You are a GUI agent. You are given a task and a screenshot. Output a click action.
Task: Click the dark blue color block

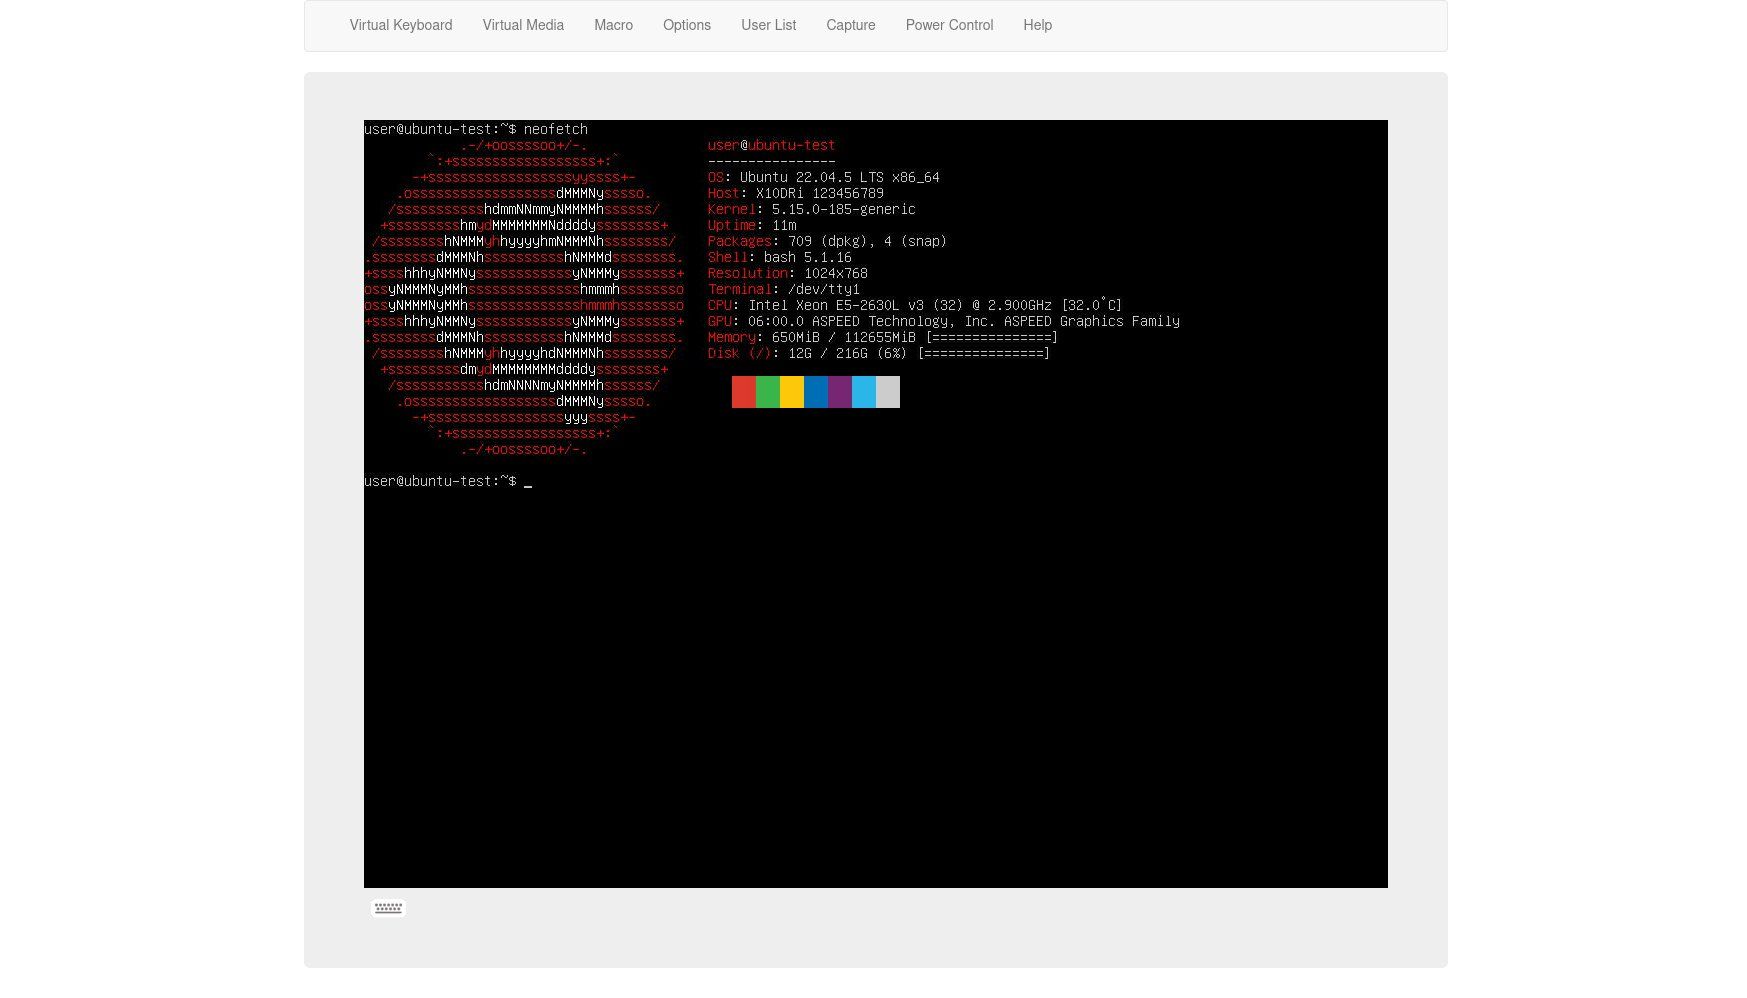(816, 392)
